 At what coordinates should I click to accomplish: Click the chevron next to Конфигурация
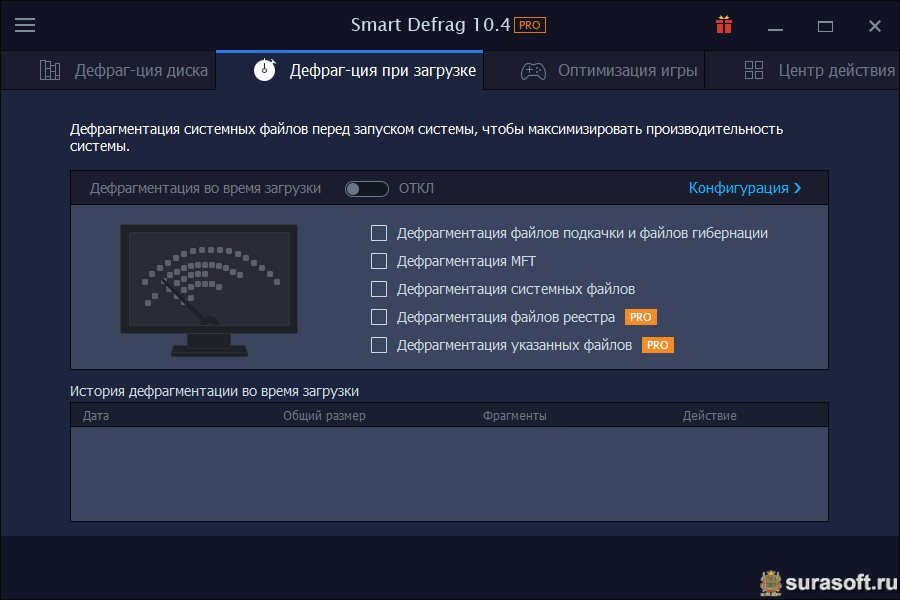point(797,188)
